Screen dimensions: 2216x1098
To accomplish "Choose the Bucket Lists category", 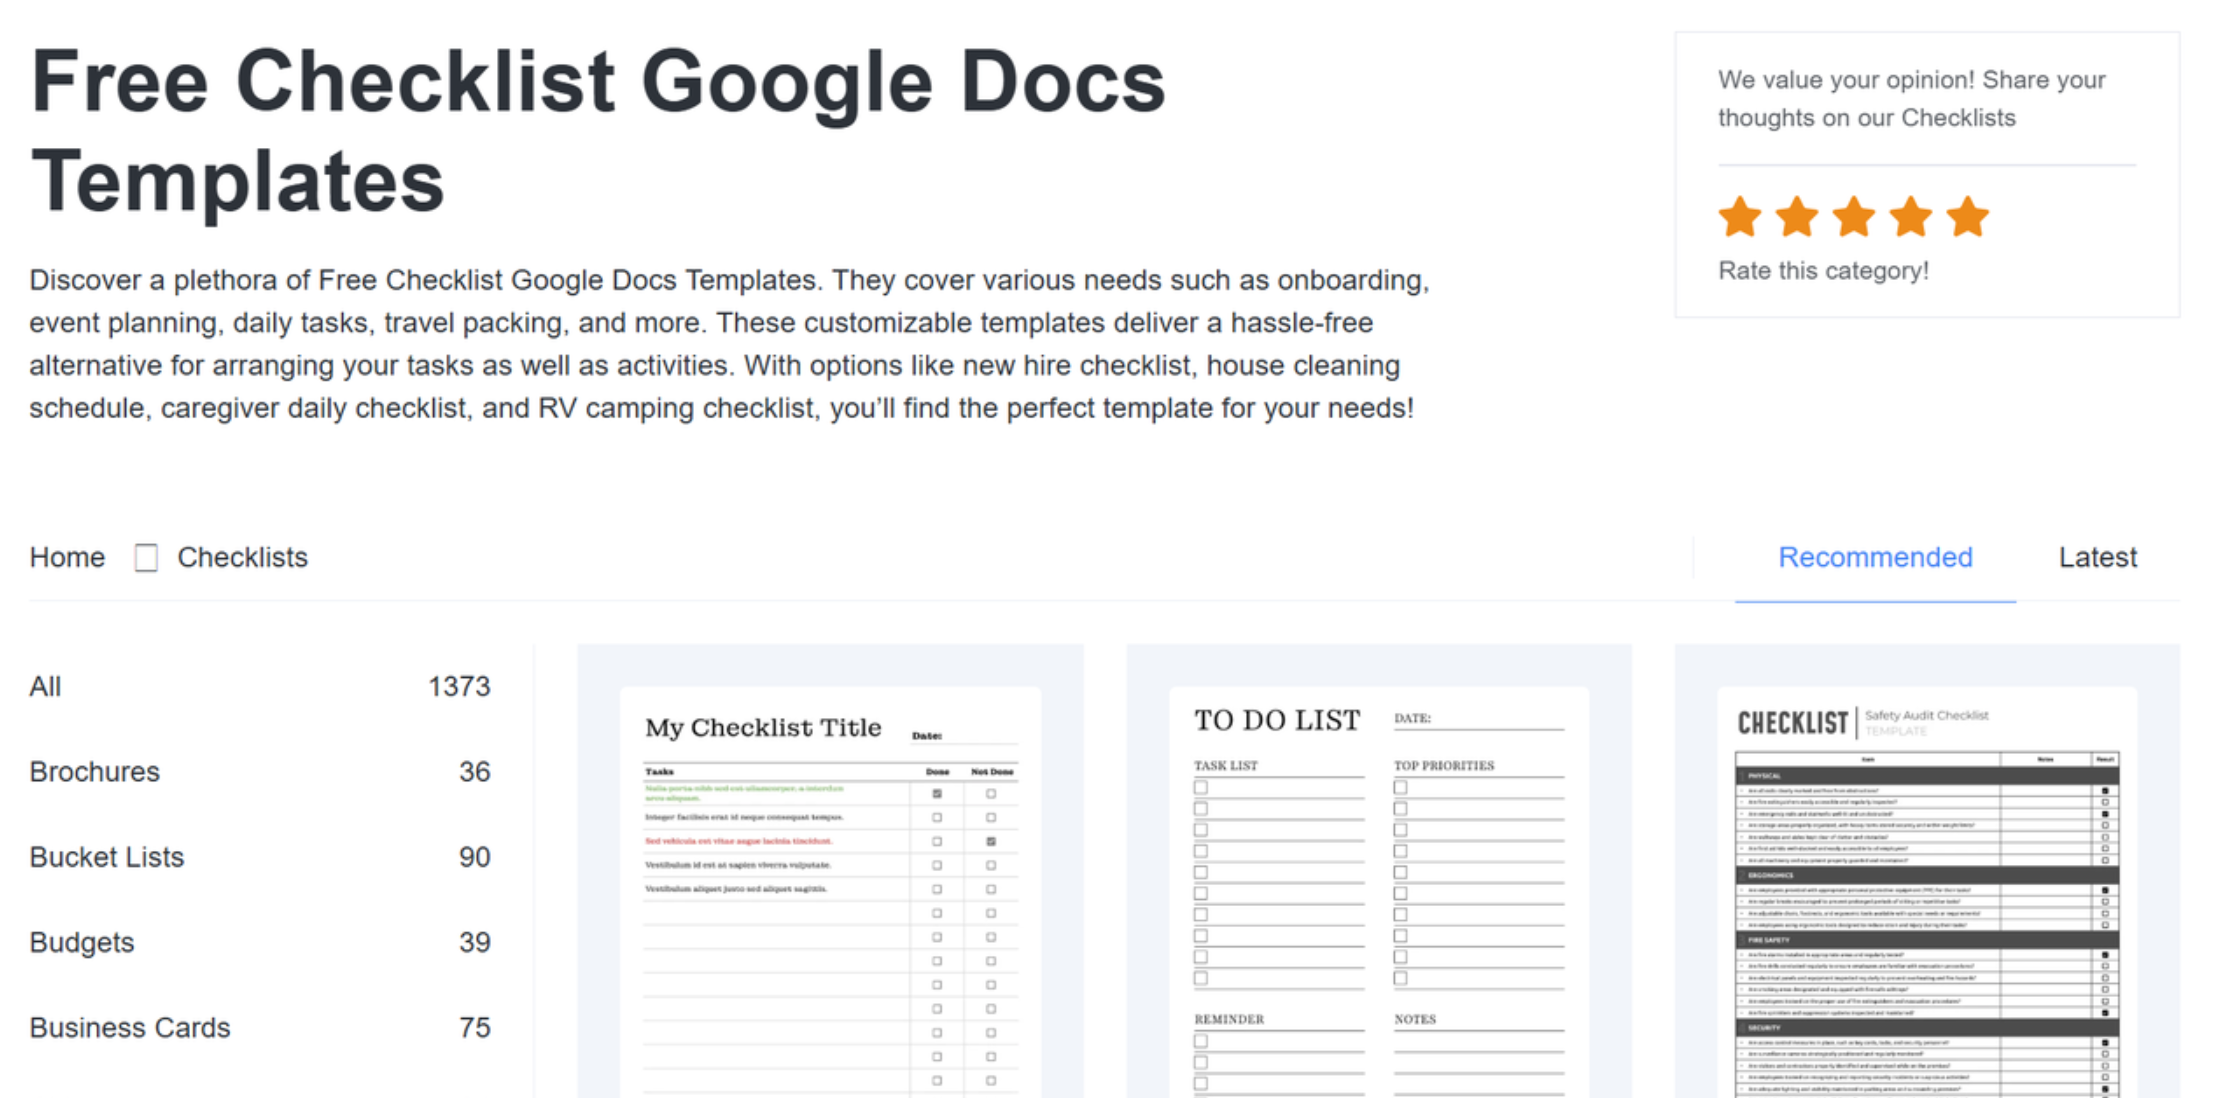I will click(106, 857).
